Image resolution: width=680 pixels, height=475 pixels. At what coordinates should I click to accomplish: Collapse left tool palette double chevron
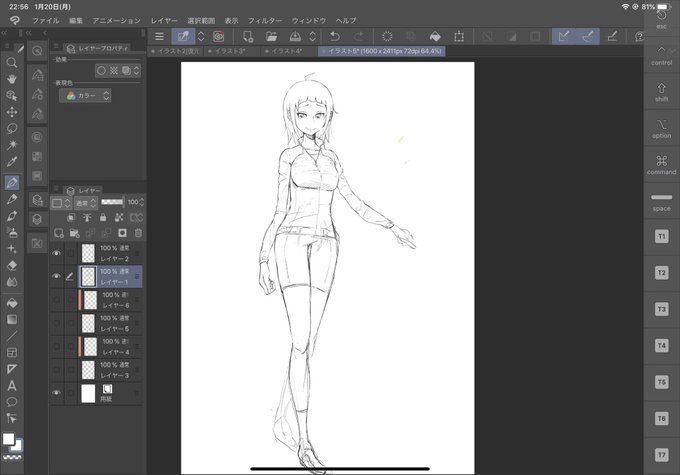pyautogui.click(x=4, y=33)
